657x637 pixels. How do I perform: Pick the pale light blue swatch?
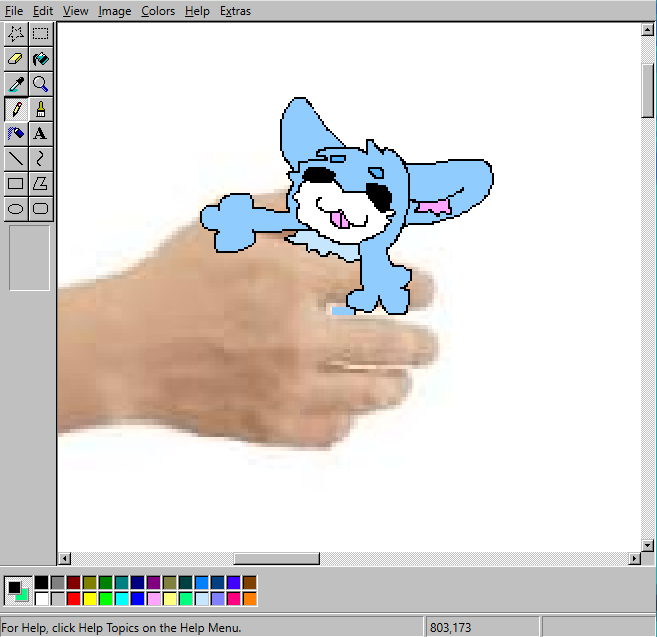(x=202, y=599)
